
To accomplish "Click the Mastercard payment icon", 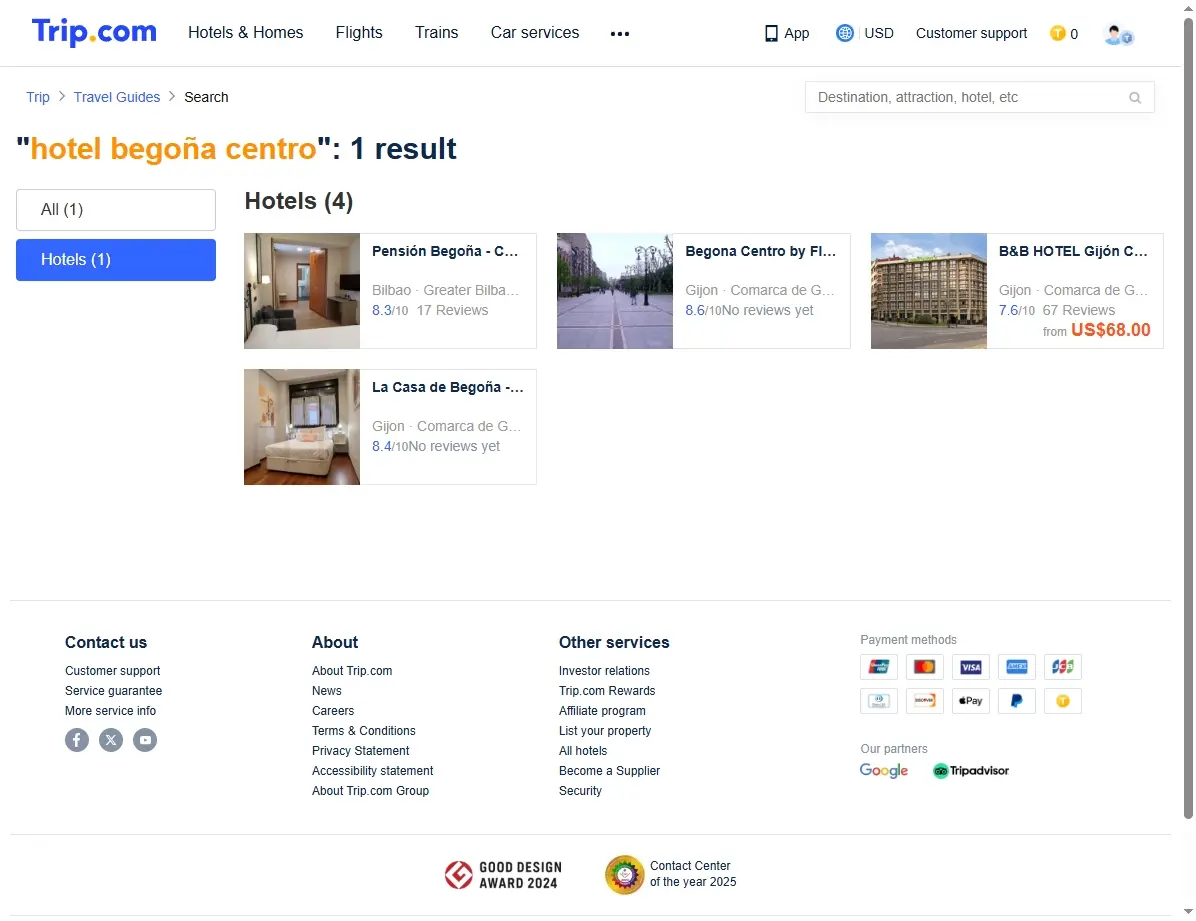I will pos(924,667).
